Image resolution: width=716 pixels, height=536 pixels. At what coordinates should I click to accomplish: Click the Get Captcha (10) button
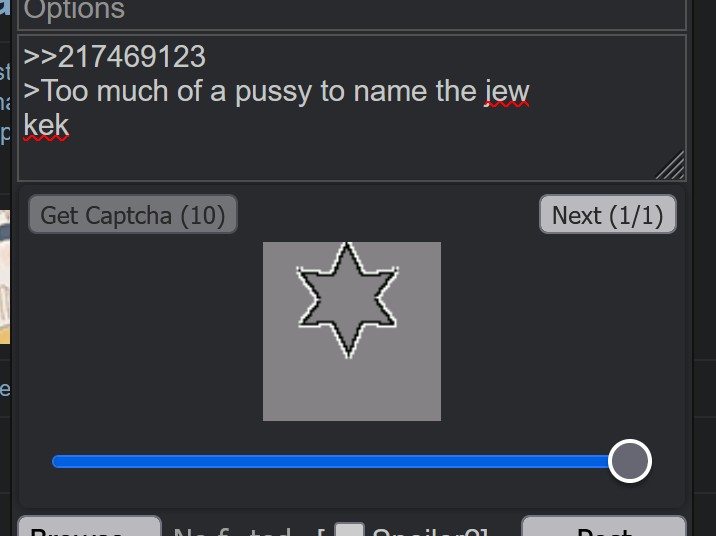point(133,214)
